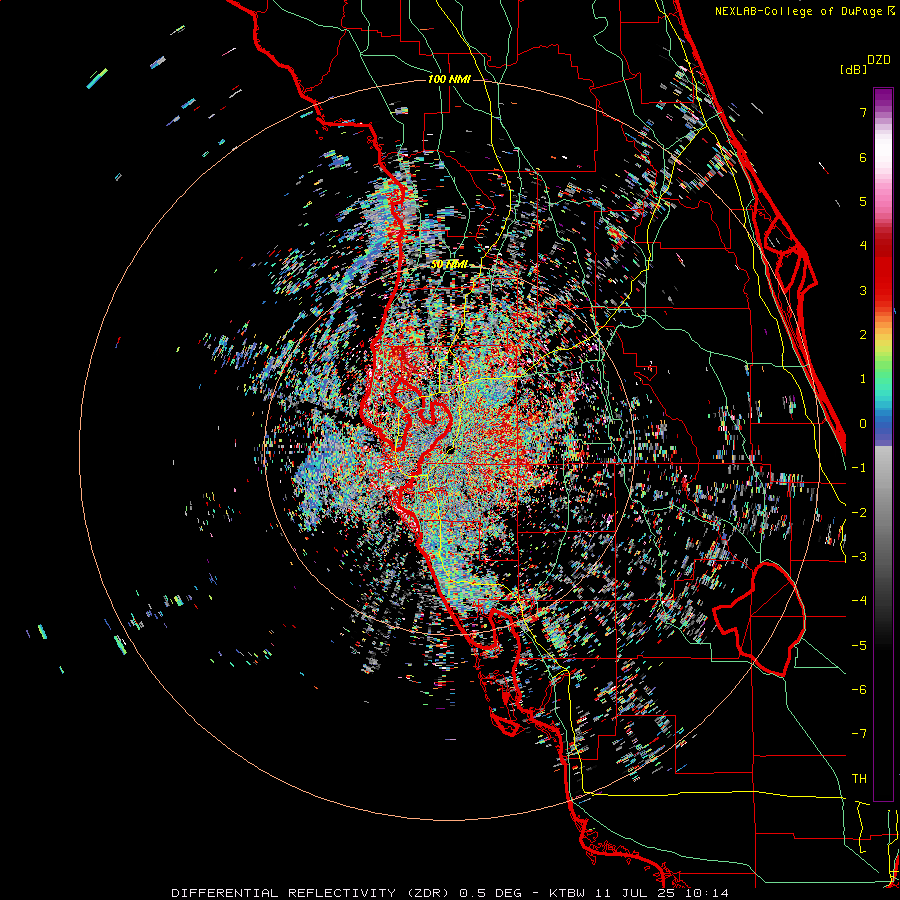Click the 5 tick value on the scale
Image resolution: width=900 pixels, height=900 pixels.
(863, 201)
